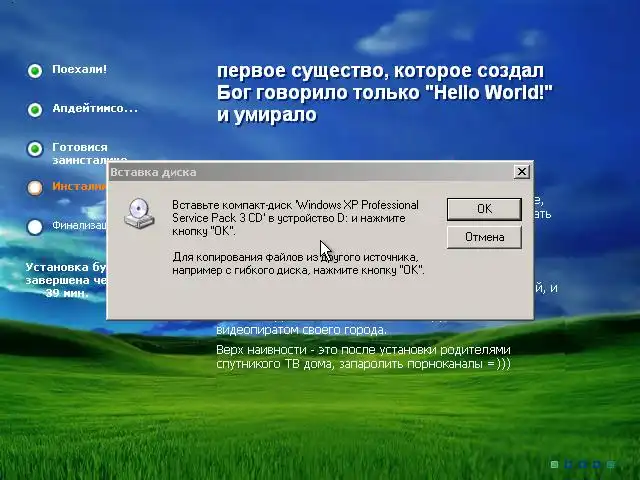Click the Отмена button
640x480 pixels.
[x=484, y=237]
